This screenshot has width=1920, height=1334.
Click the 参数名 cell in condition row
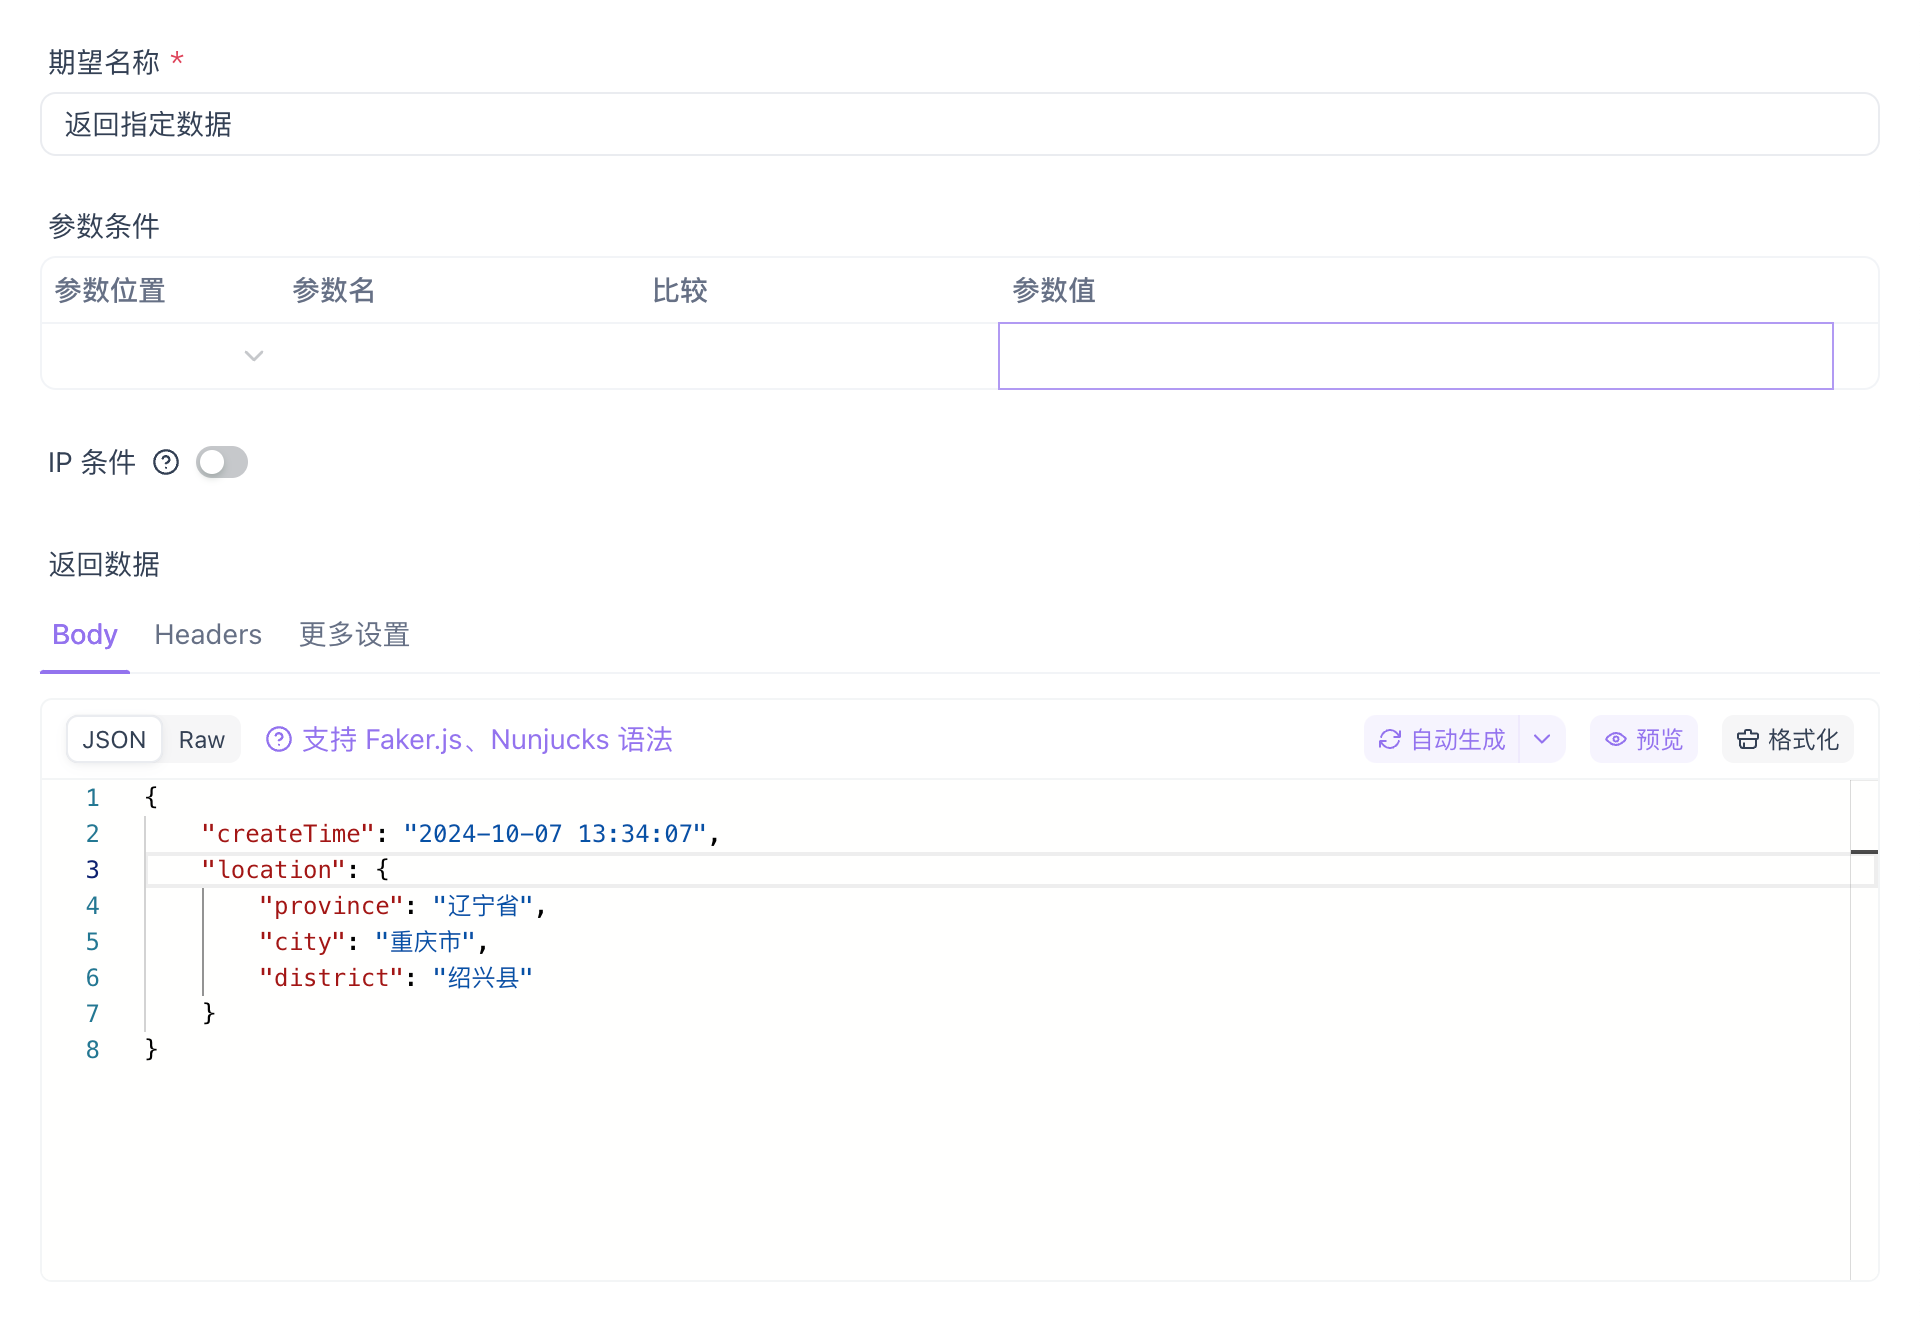[x=458, y=356]
